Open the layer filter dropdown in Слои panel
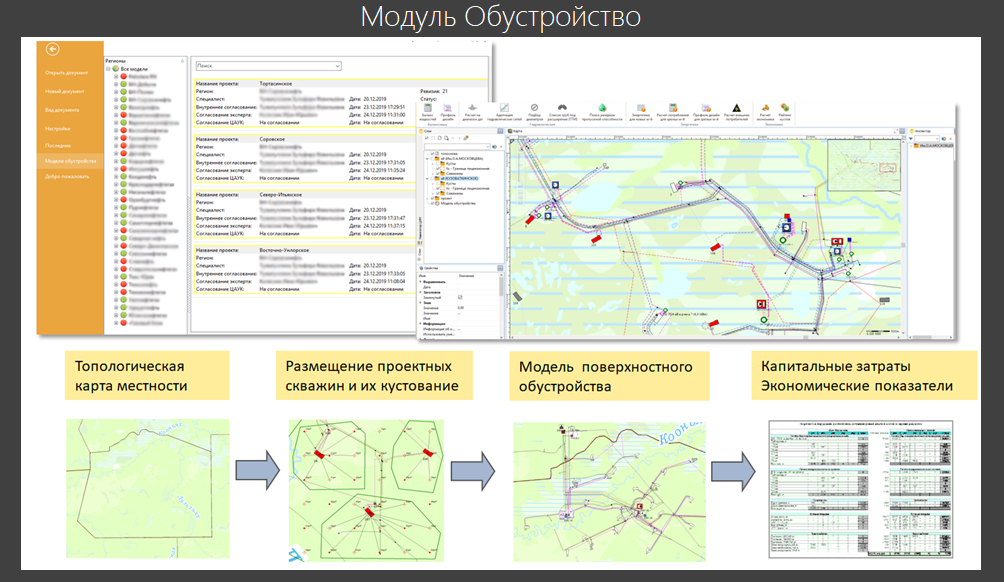The height and width of the screenshot is (582, 1004). point(487,147)
